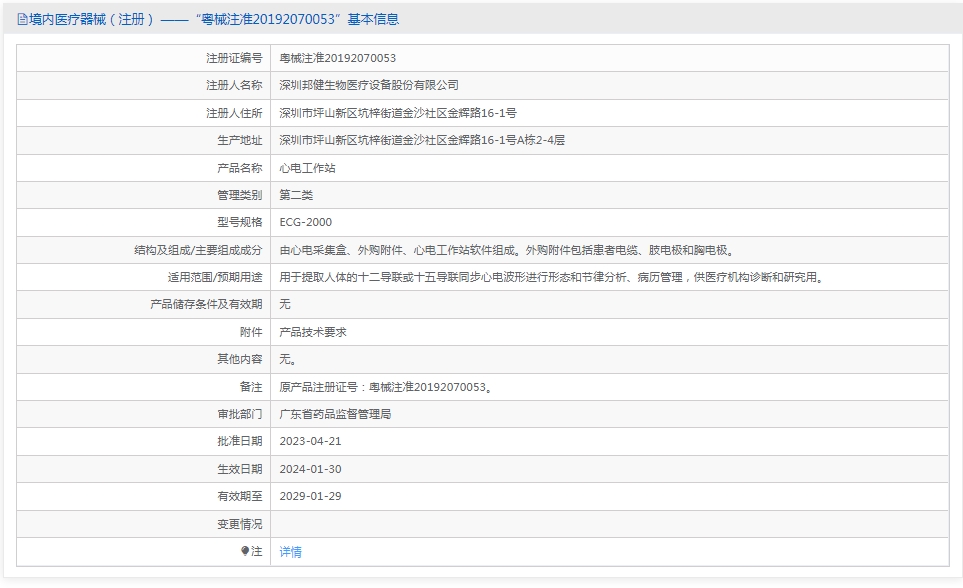Click the label 备注
This screenshot has height=588, width=963.
[251, 387]
